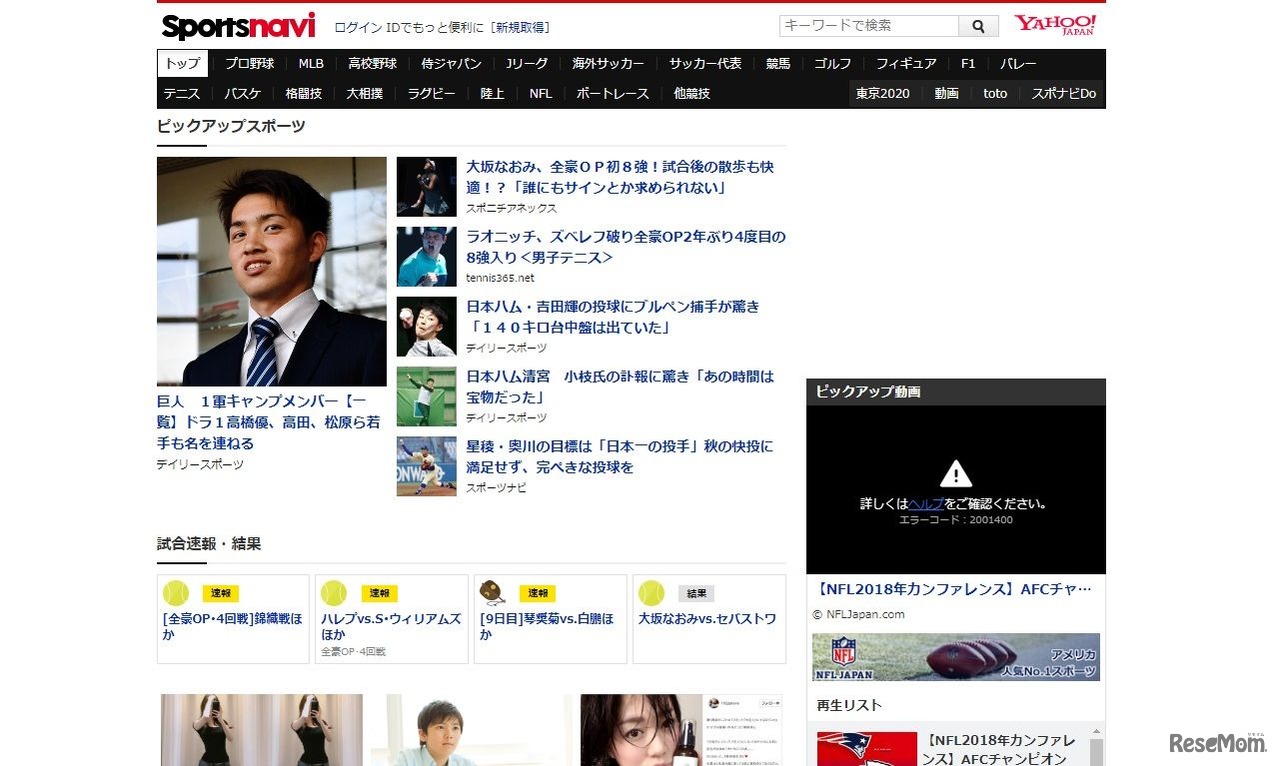Screen dimensions: 1280x766
Task: Open the ラオニッチ、ズベレフ破り article
Action: (626, 247)
